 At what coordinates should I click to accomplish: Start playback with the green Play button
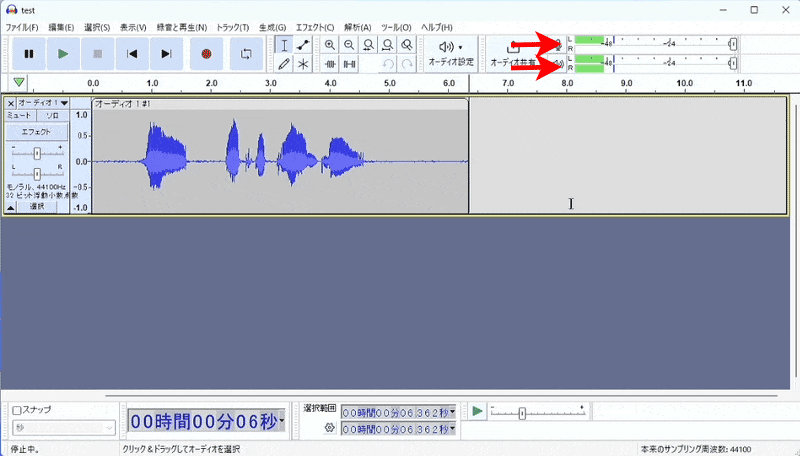coord(63,54)
